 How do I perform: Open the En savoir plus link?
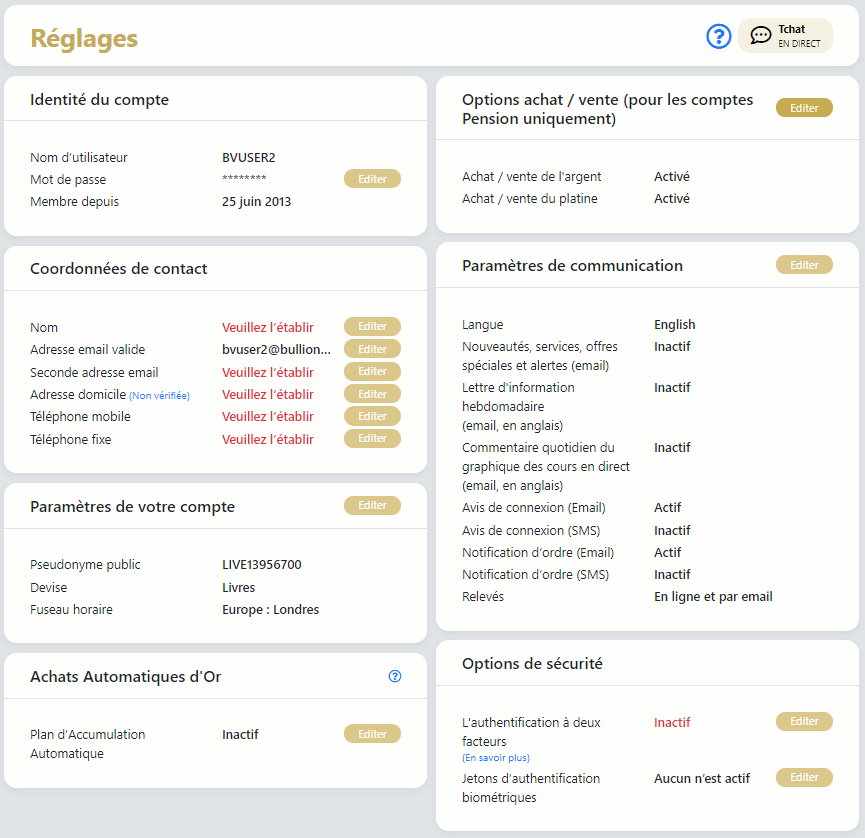click(x=496, y=759)
